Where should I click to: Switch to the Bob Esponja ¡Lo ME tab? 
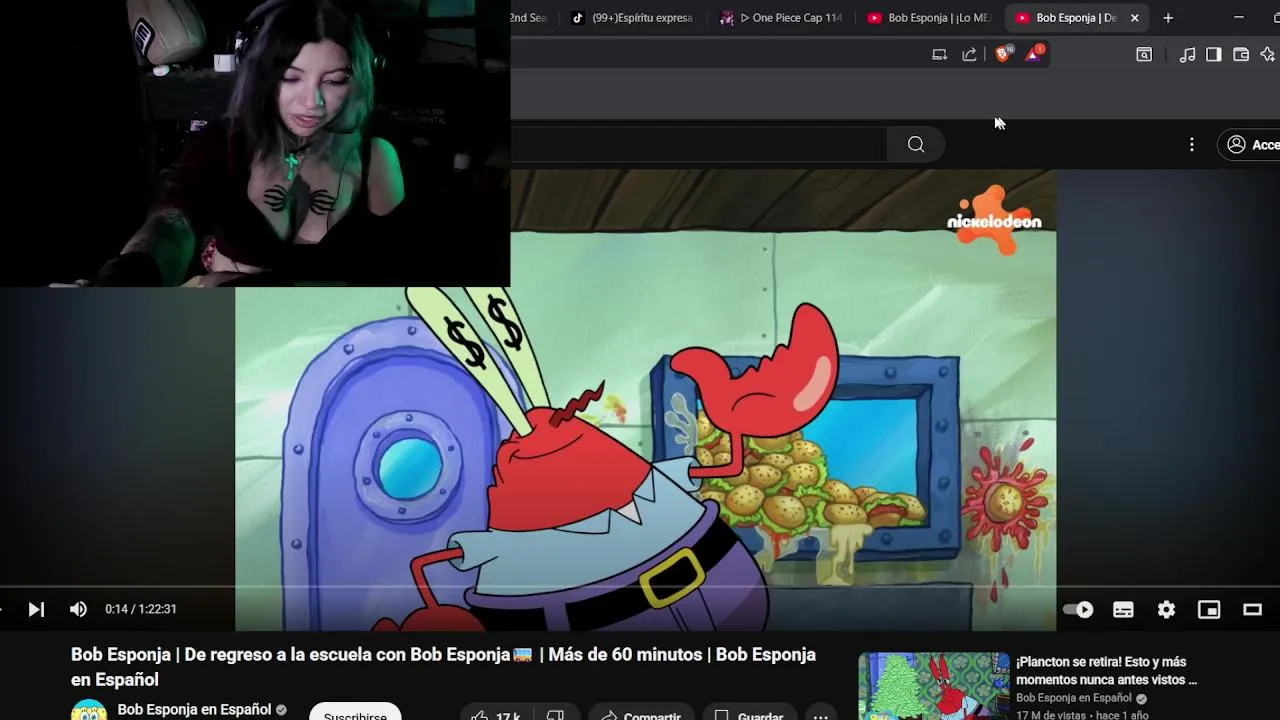929,18
